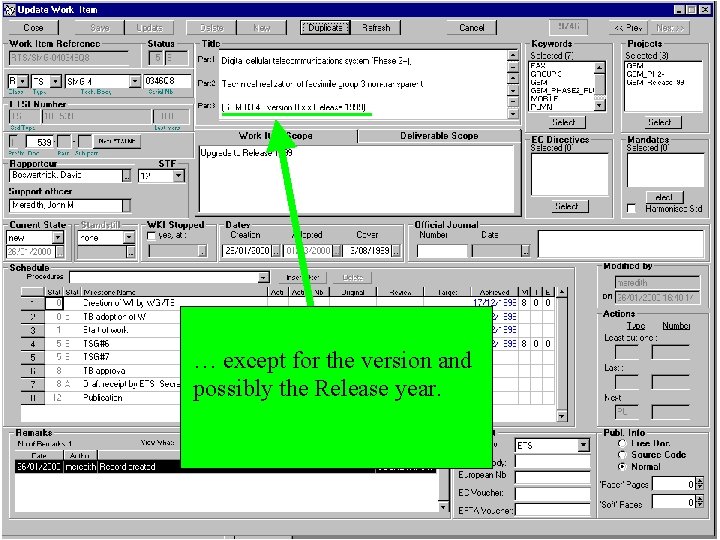The height and width of the screenshot is (540, 720).
Task: Open the WKI Stopped date picker button
Action: click(202, 251)
